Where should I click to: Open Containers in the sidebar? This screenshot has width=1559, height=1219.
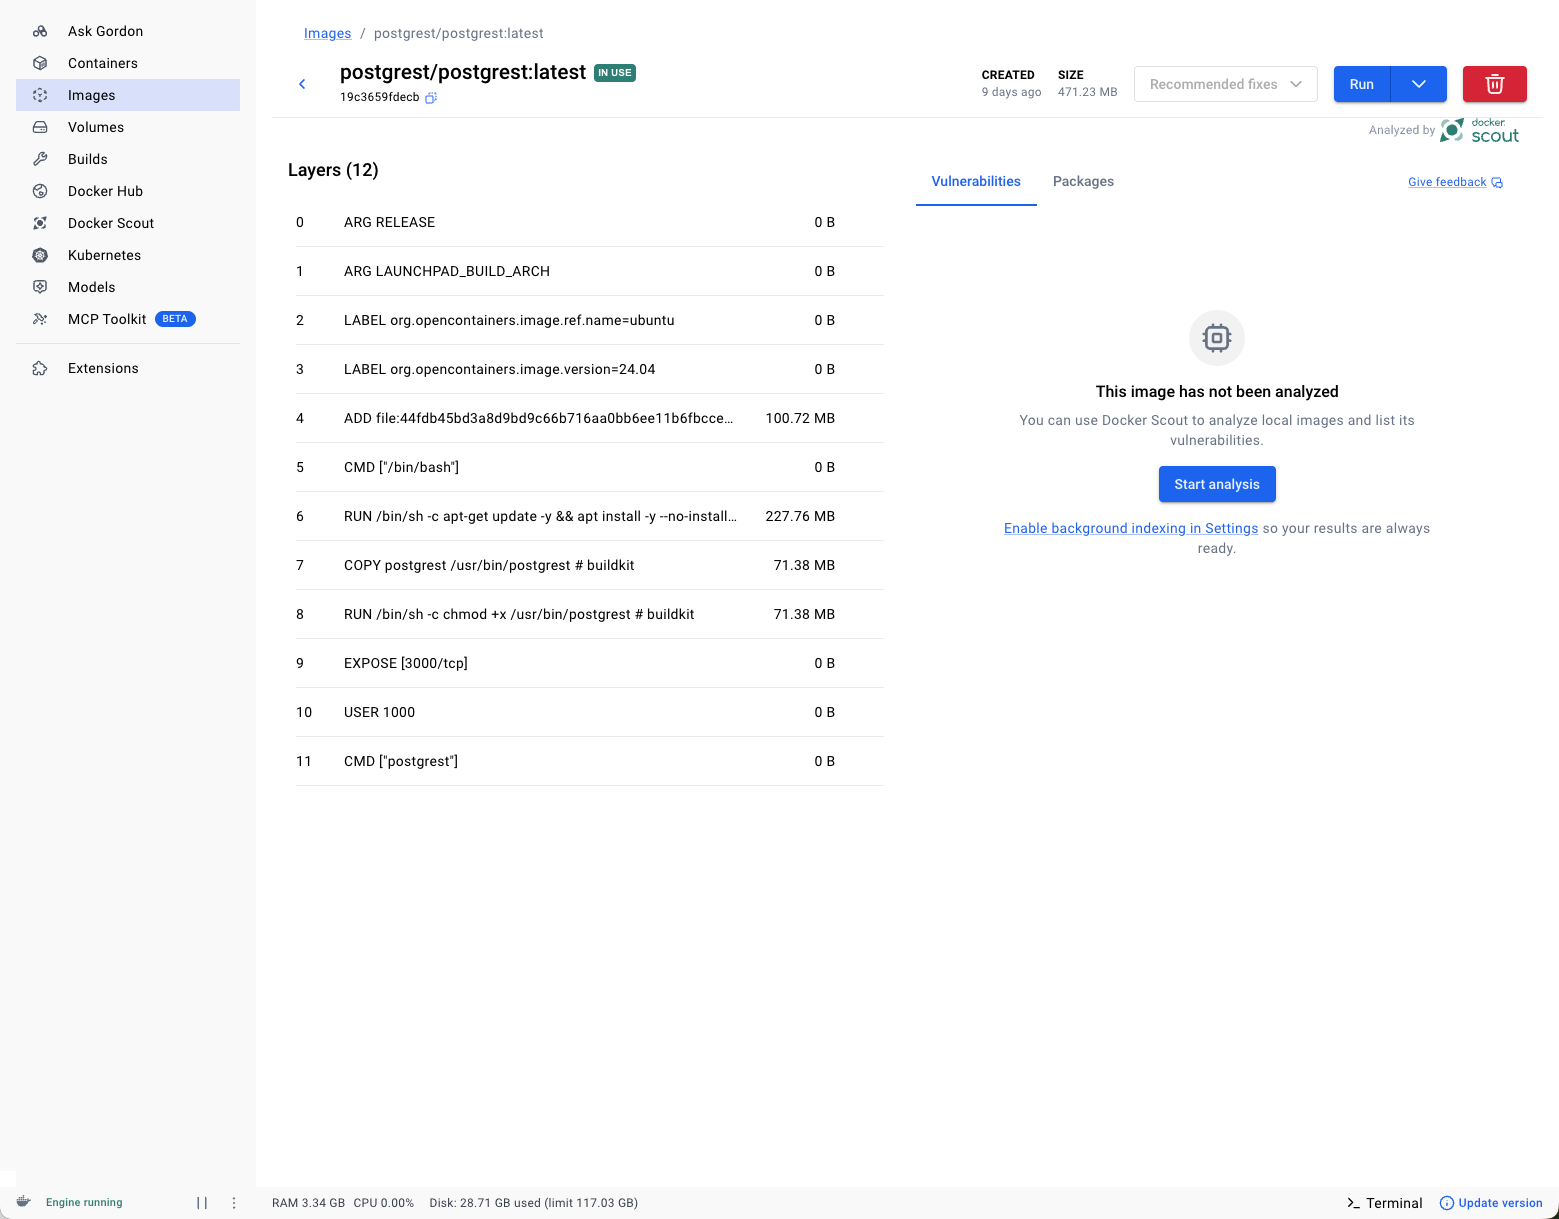pyautogui.click(x=128, y=63)
